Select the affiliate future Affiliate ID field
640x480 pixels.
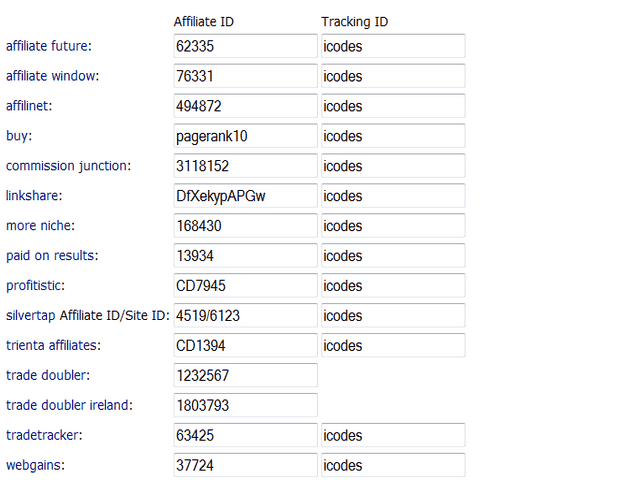click(245, 46)
